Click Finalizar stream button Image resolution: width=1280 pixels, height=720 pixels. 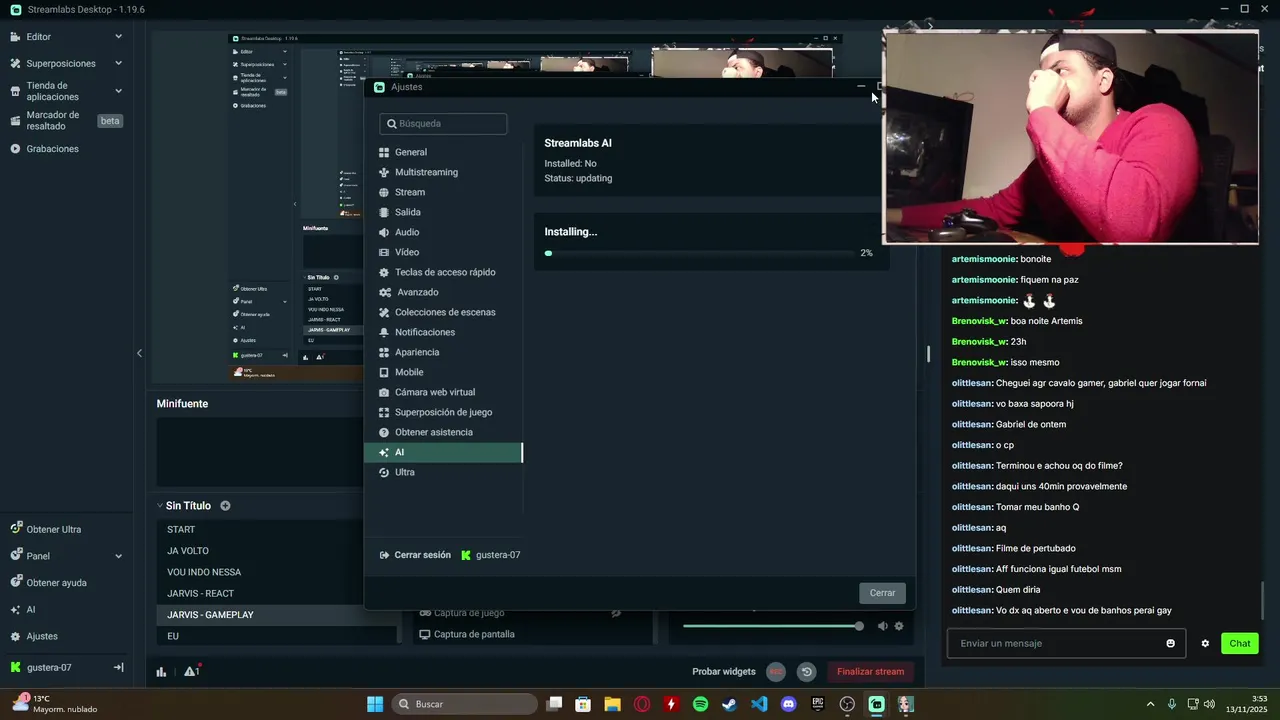(870, 672)
